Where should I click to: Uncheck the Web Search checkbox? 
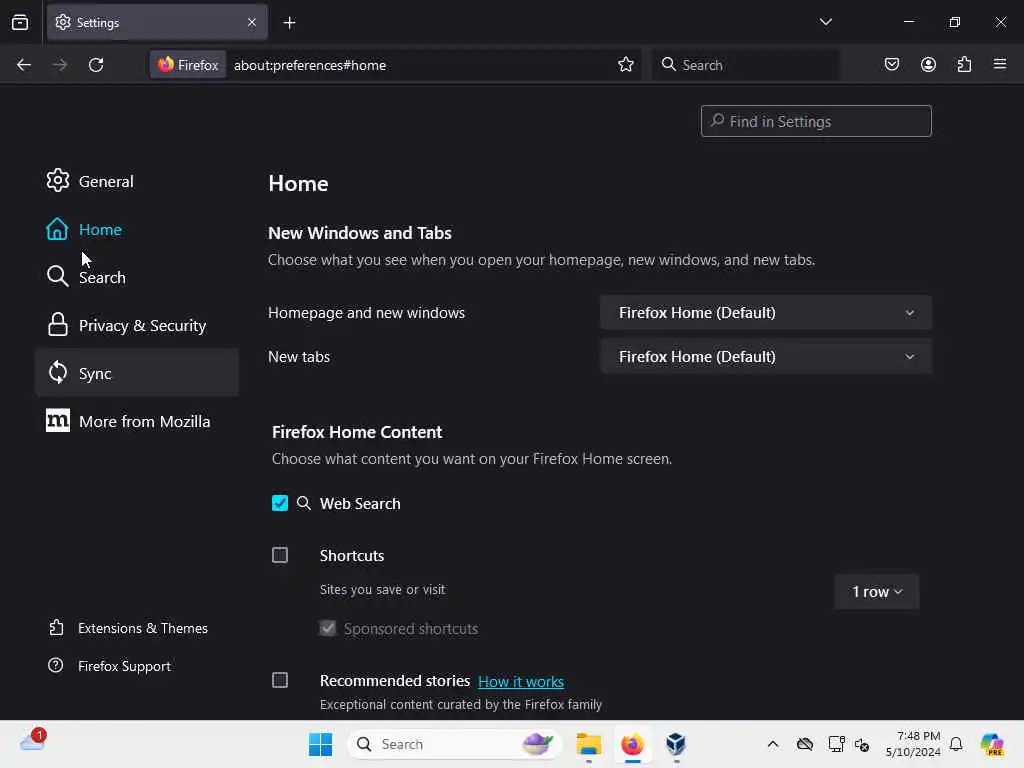point(280,503)
